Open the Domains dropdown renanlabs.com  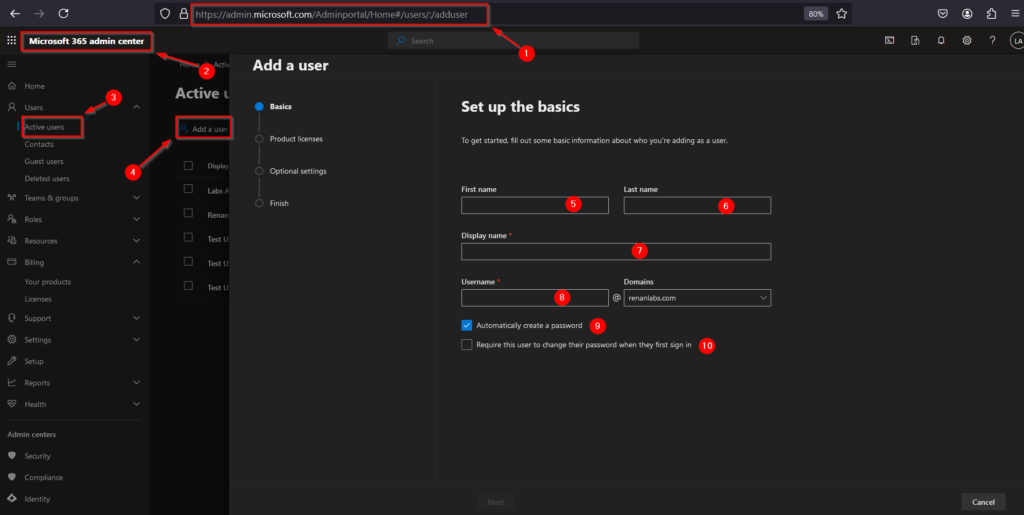pyautogui.click(x=697, y=298)
